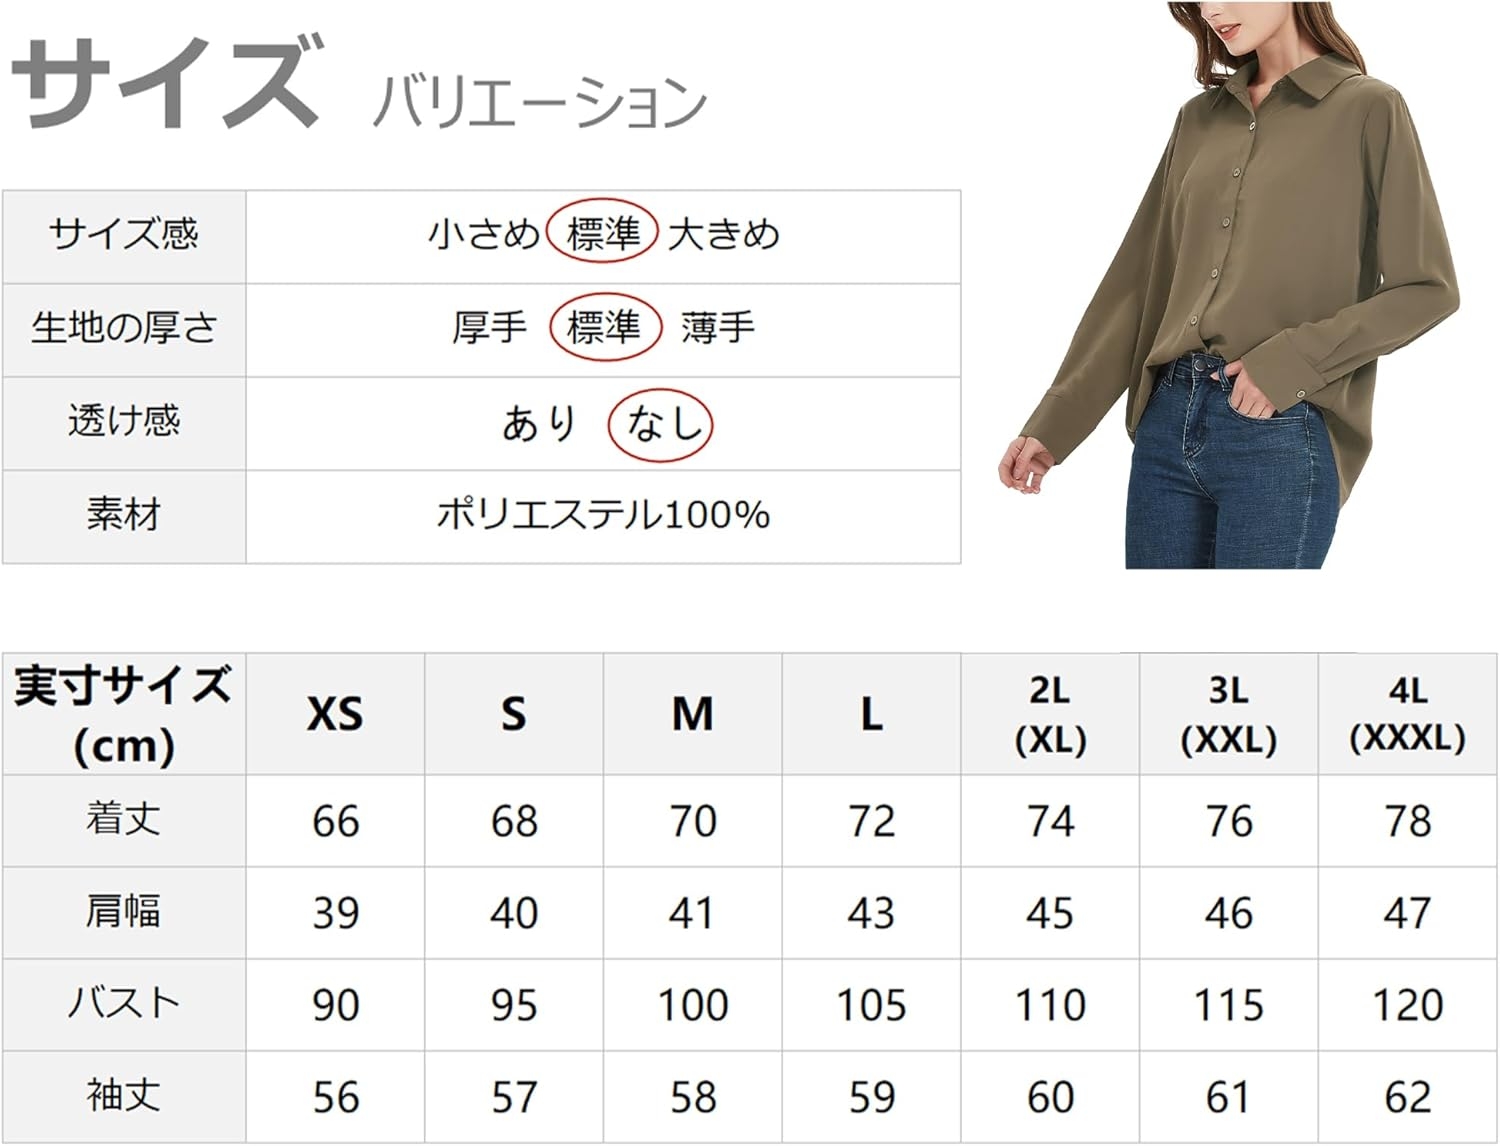Viewport: 1500px width, 1146px height.
Task: Select the ポリエステル100% material text
Action: [x=603, y=515]
